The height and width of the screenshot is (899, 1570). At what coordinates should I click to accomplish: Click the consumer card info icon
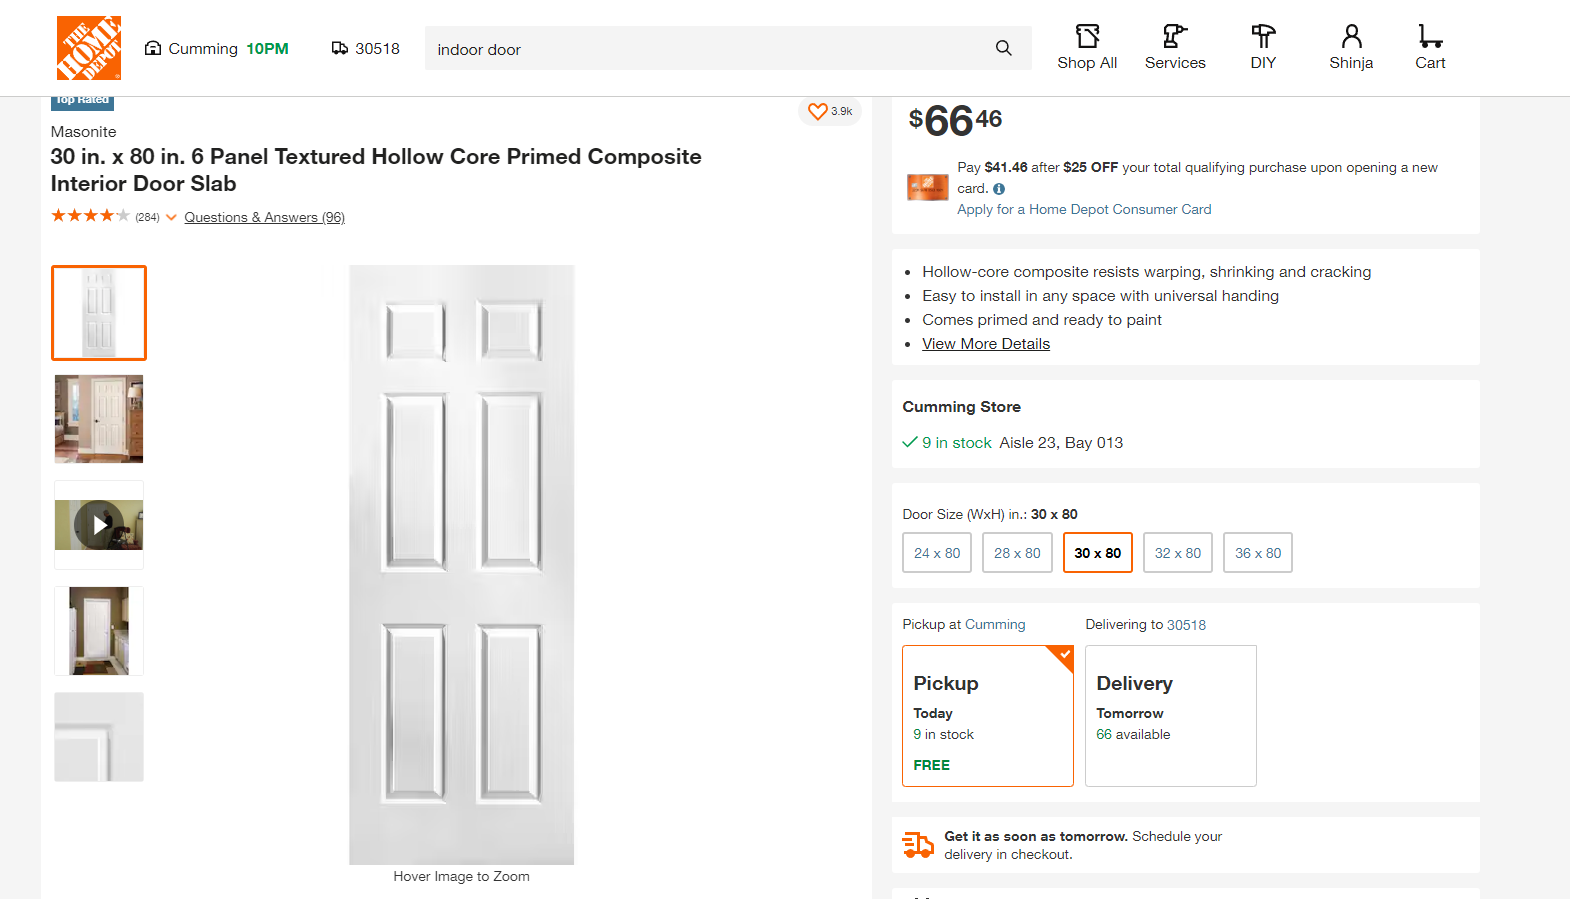point(999,189)
